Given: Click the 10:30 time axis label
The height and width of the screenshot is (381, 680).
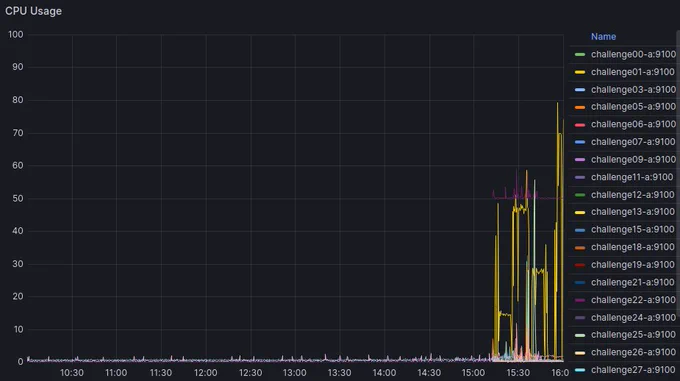Looking at the screenshot, I should pos(72,373).
